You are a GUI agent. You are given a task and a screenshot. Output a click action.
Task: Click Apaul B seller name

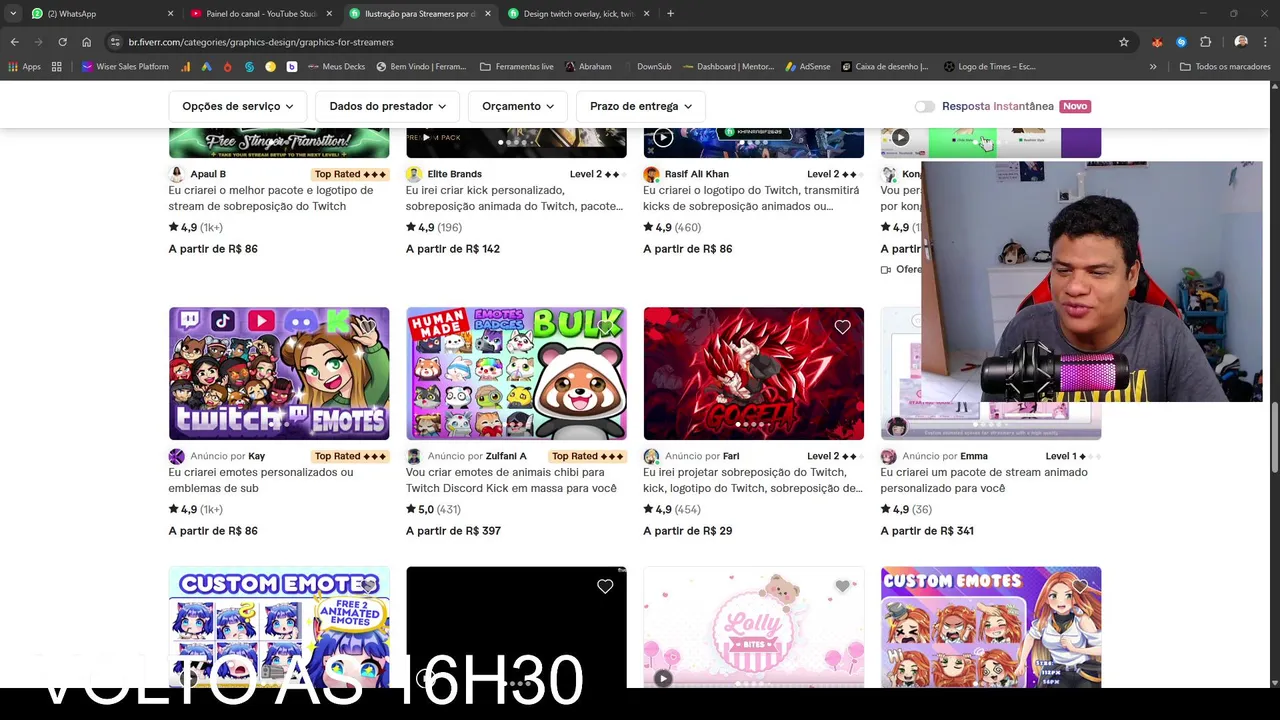[208, 174]
